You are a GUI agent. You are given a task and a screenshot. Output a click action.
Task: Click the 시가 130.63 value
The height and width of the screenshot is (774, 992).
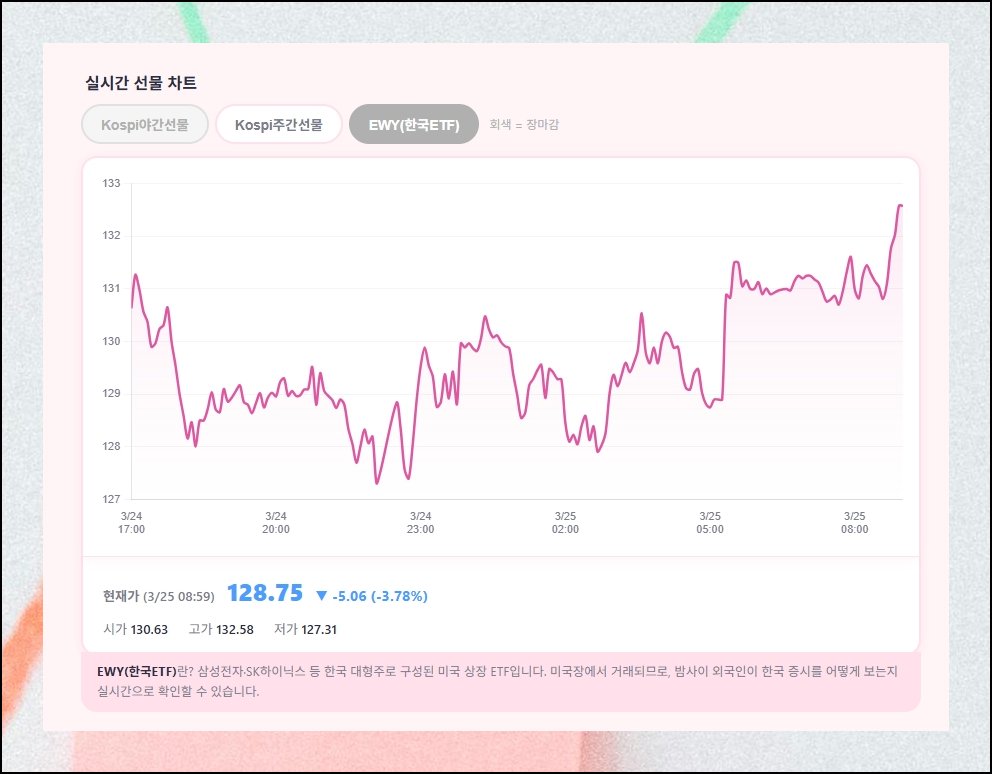(x=135, y=629)
